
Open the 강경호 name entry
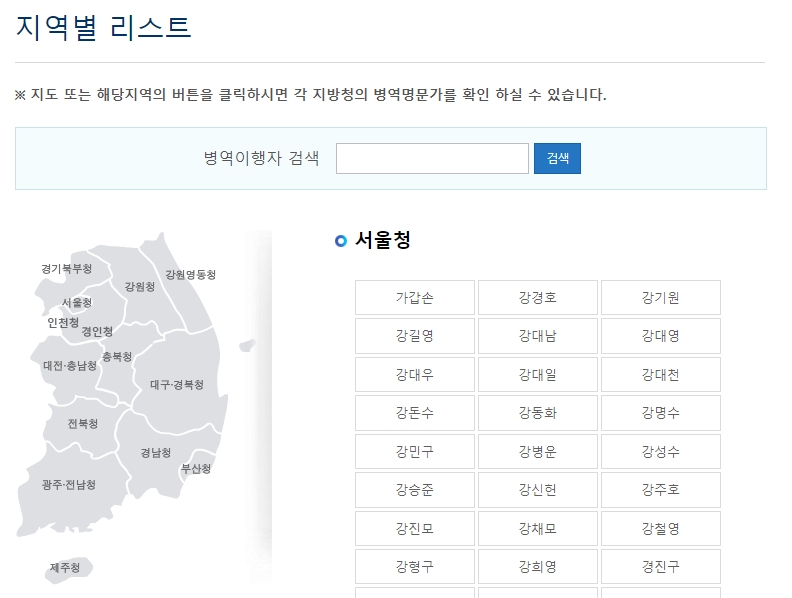pos(537,297)
